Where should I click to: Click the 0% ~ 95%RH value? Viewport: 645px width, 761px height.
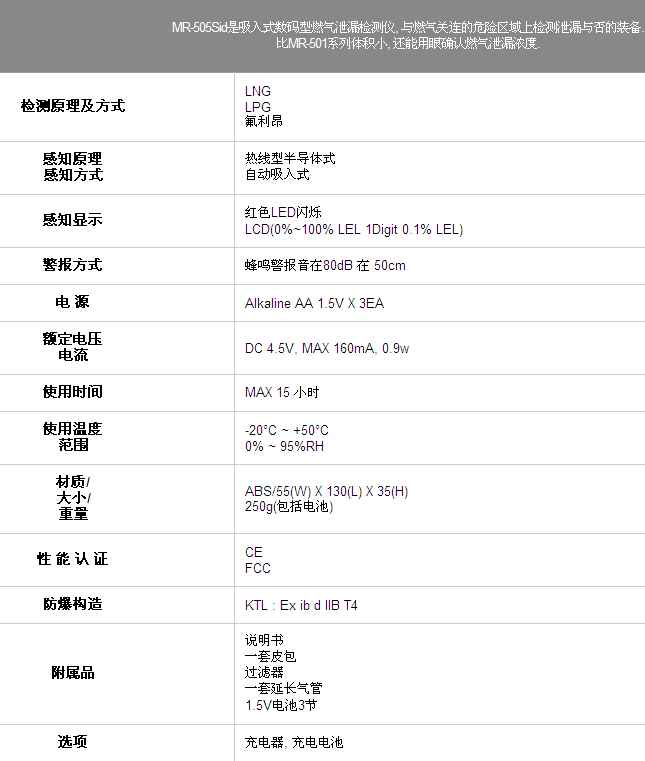284,447
